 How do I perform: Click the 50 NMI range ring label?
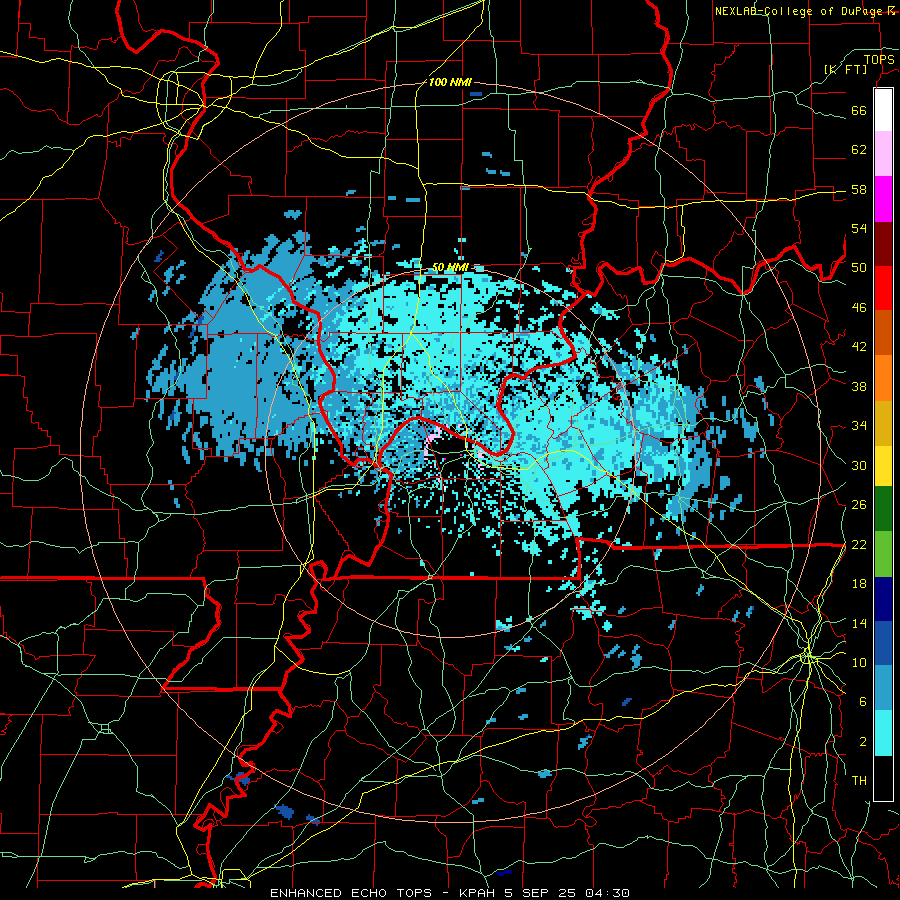450,267
